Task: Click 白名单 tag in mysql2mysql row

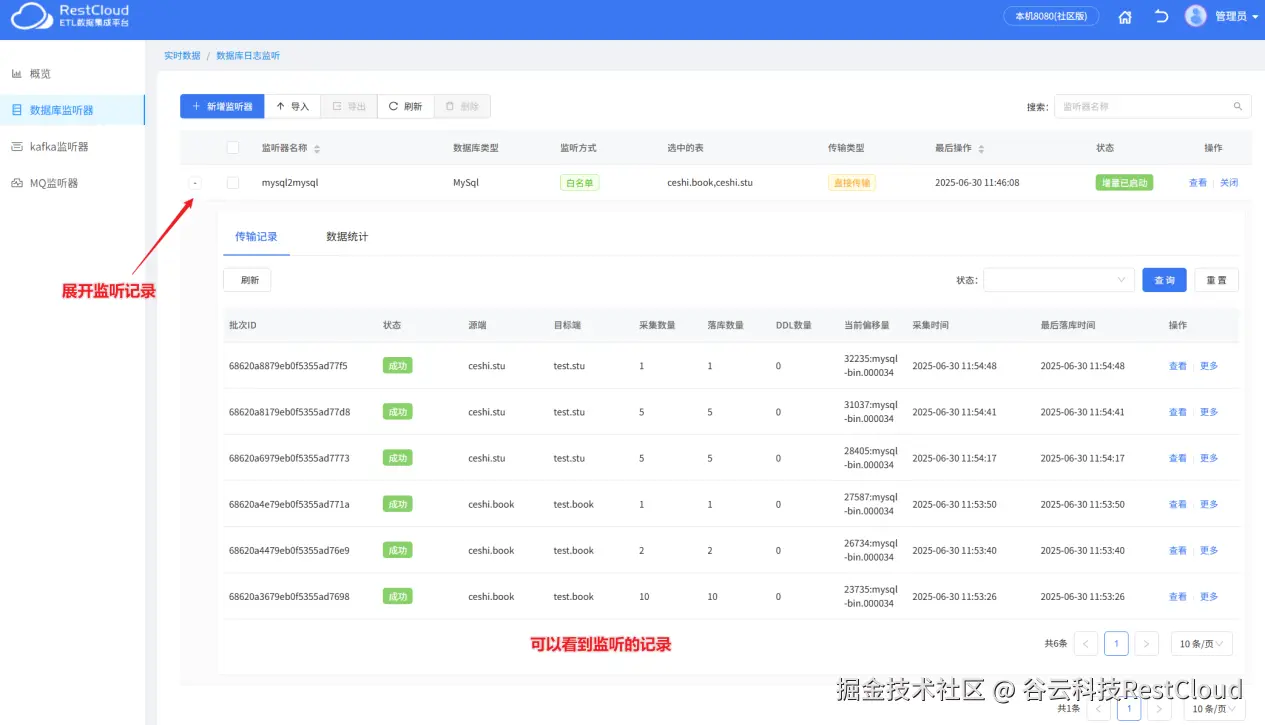Action: pyautogui.click(x=580, y=183)
